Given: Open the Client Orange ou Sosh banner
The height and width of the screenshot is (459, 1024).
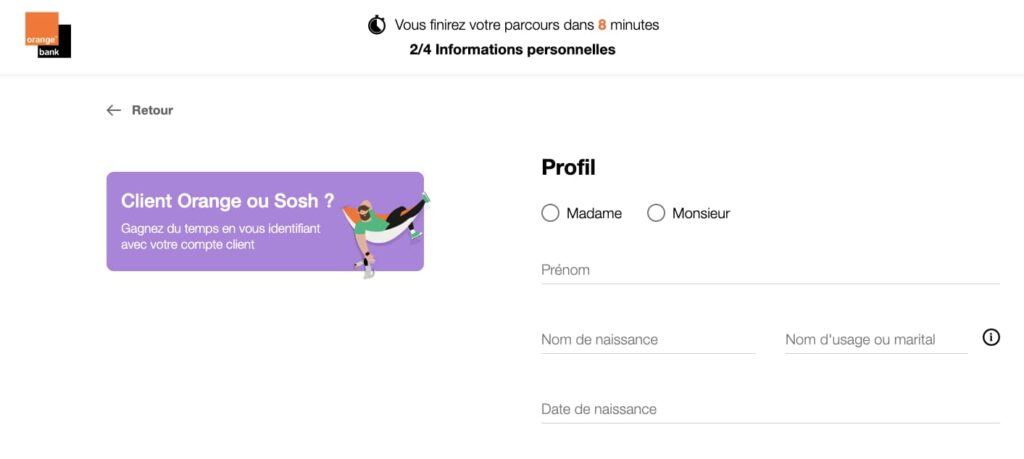Looking at the screenshot, I should click(x=265, y=221).
